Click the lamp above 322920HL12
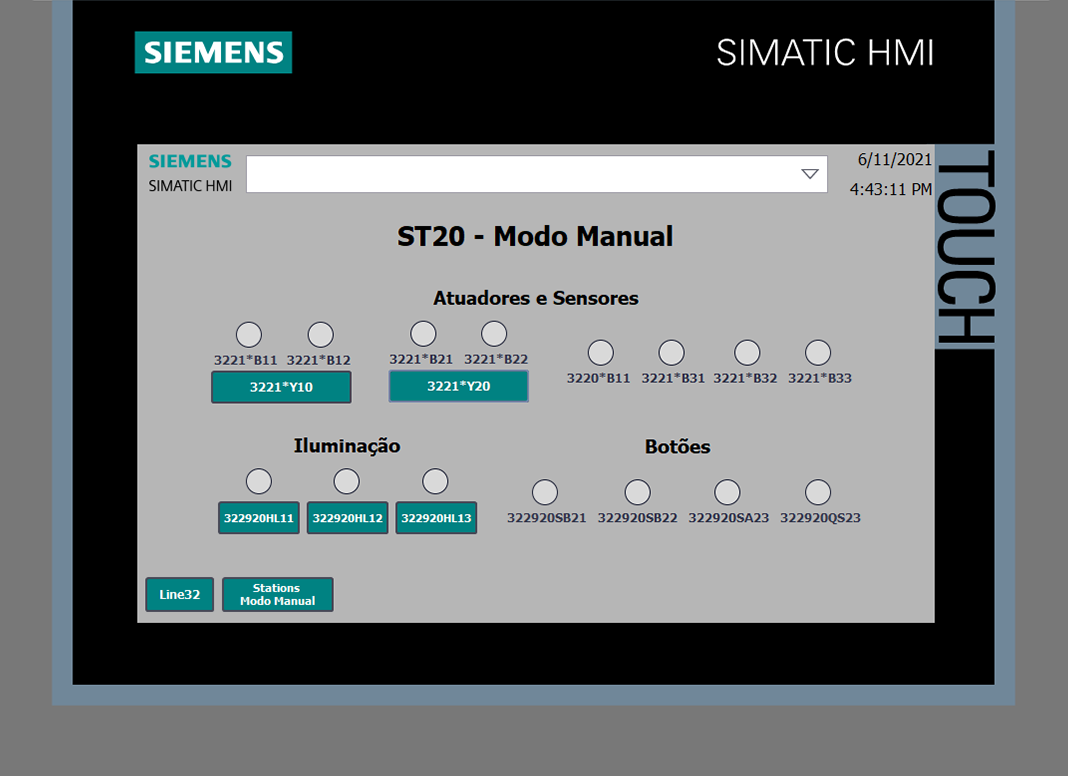The width and height of the screenshot is (1068, 776). [347, 481]
